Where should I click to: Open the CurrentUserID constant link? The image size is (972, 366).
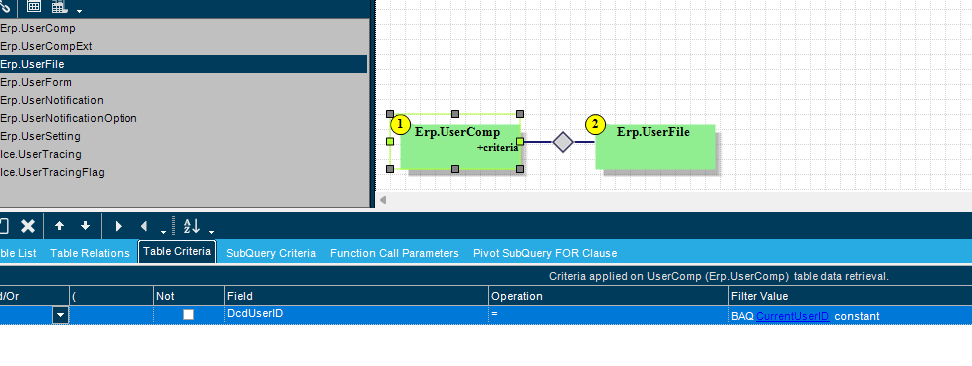click(x=792, y=316)
